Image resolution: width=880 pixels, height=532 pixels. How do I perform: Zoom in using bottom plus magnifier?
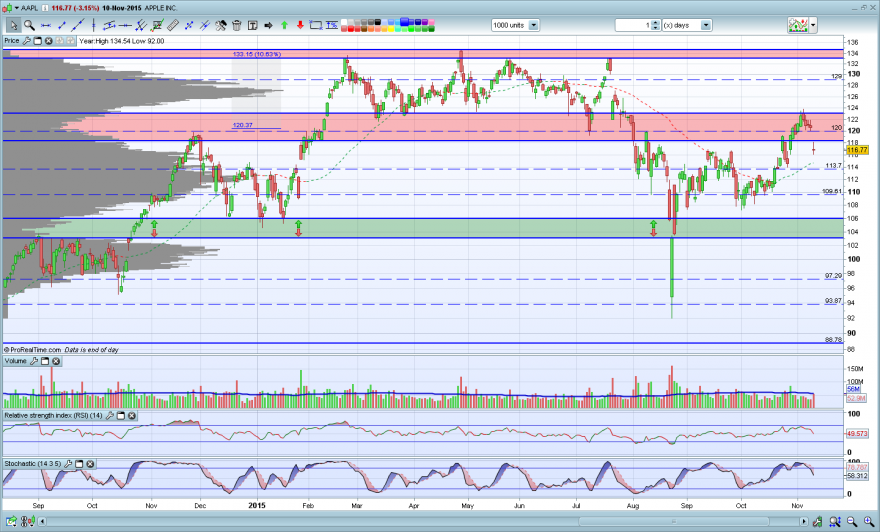(869, 522)
